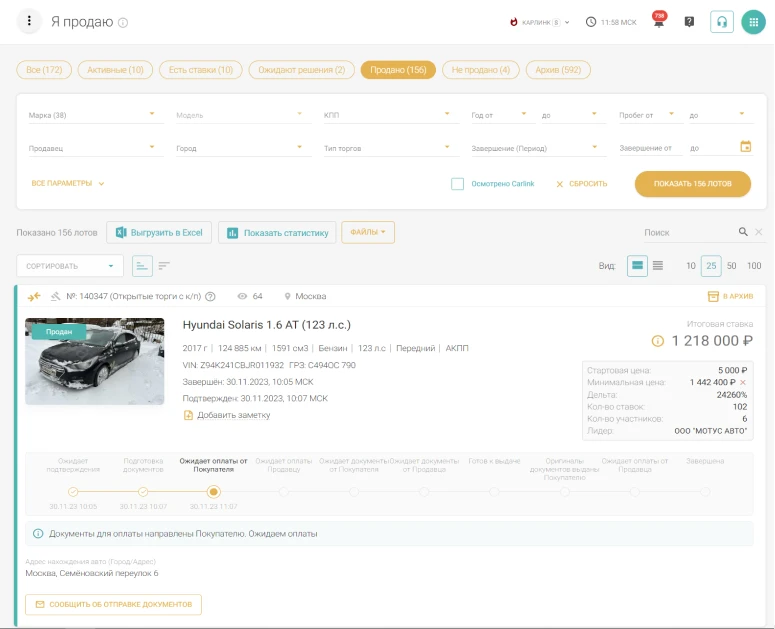Select 50 items per page
Screen dimensions: 775x629
[732, 266]
